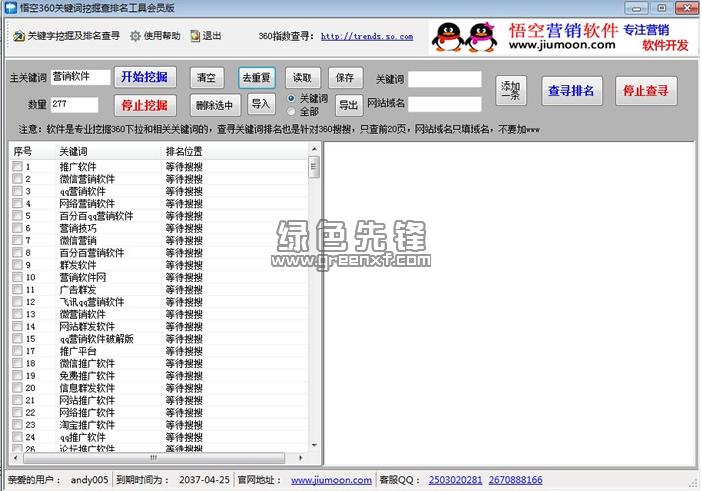Open the http://trends.so.com link
The width and height of the screenshot is (702, 491).
[367, 36]
